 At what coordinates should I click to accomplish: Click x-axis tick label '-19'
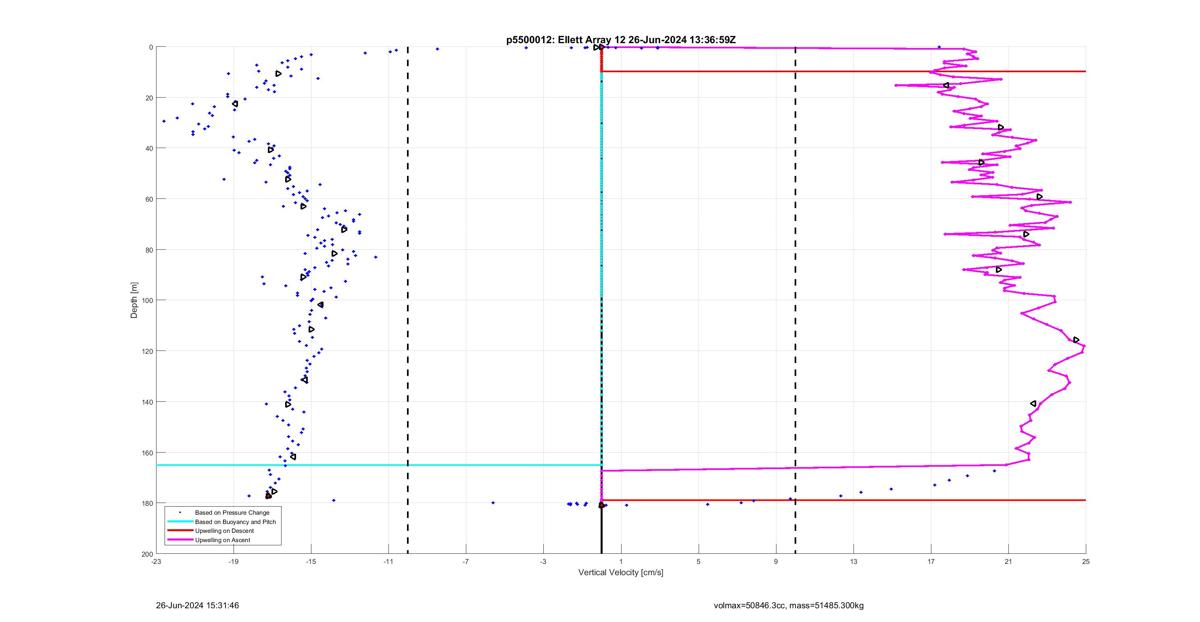pyautogui.click(x=234, y=562)
